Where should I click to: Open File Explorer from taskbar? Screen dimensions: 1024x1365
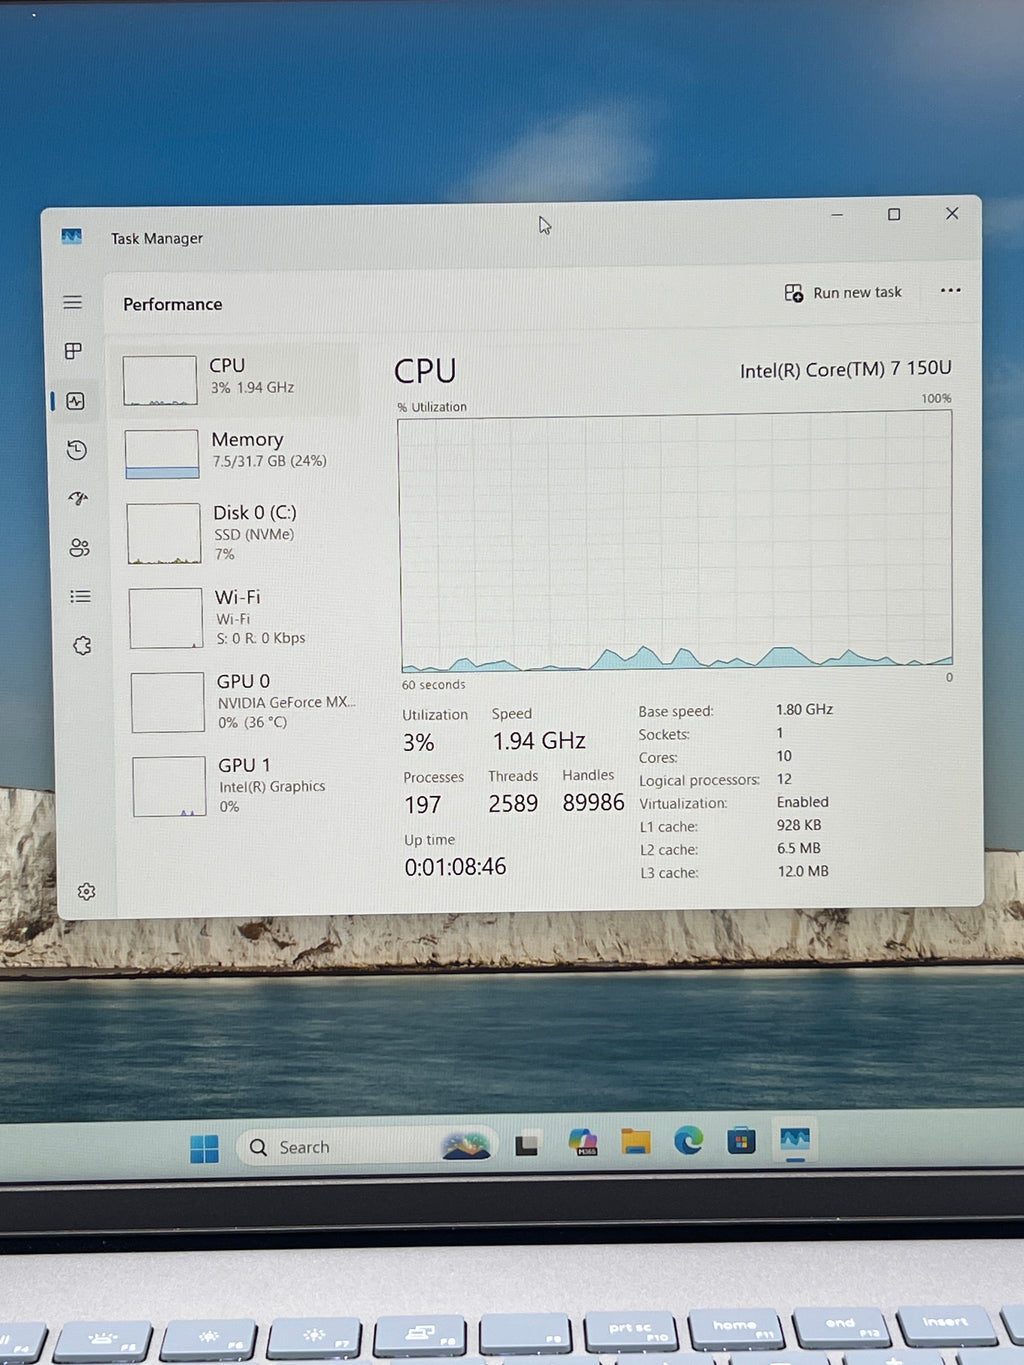(x=635, y=1141)
